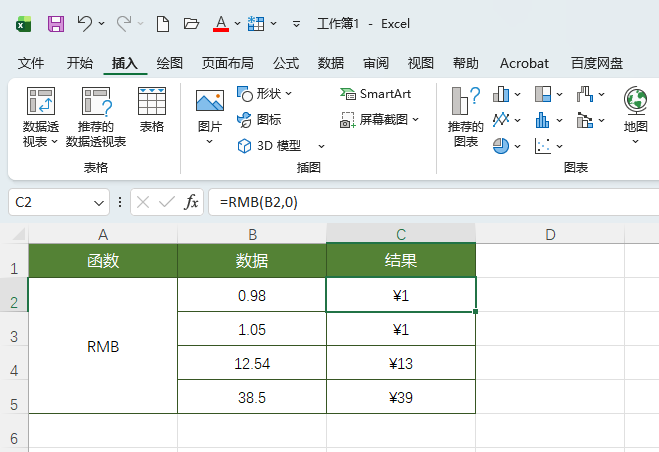Expand the Name Box dropdown showing C2

[x=99, y=203]
